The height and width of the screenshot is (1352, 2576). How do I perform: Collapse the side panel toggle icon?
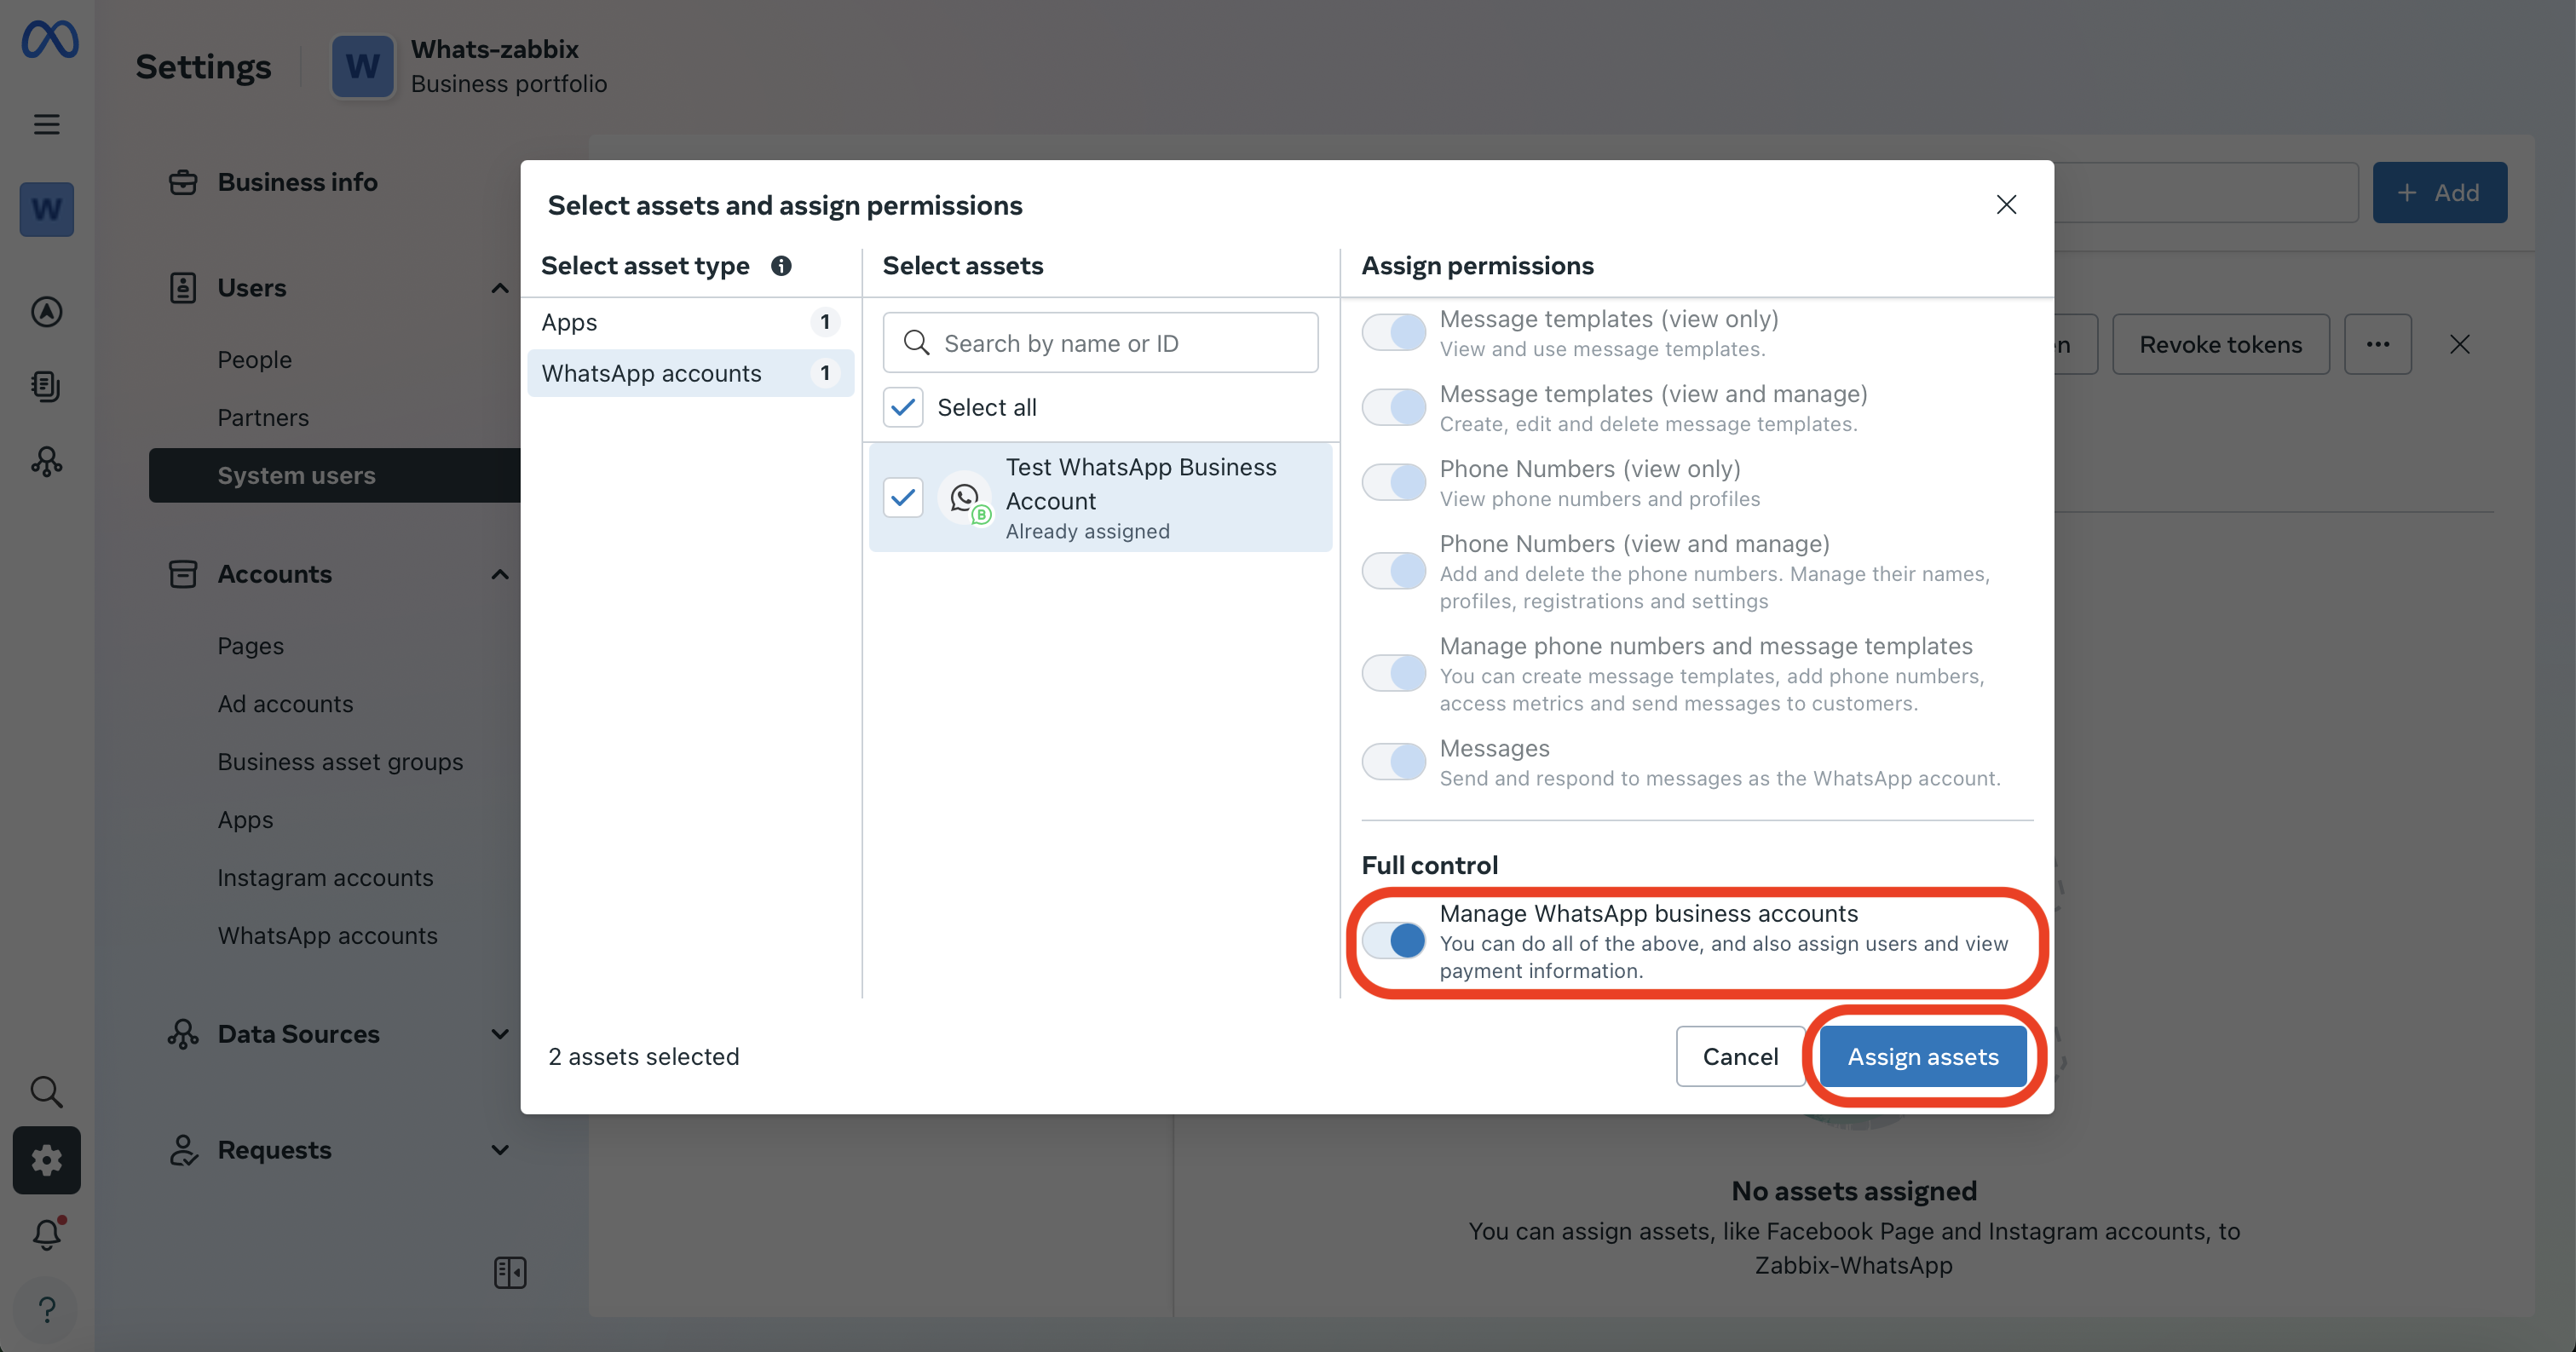510,1272
